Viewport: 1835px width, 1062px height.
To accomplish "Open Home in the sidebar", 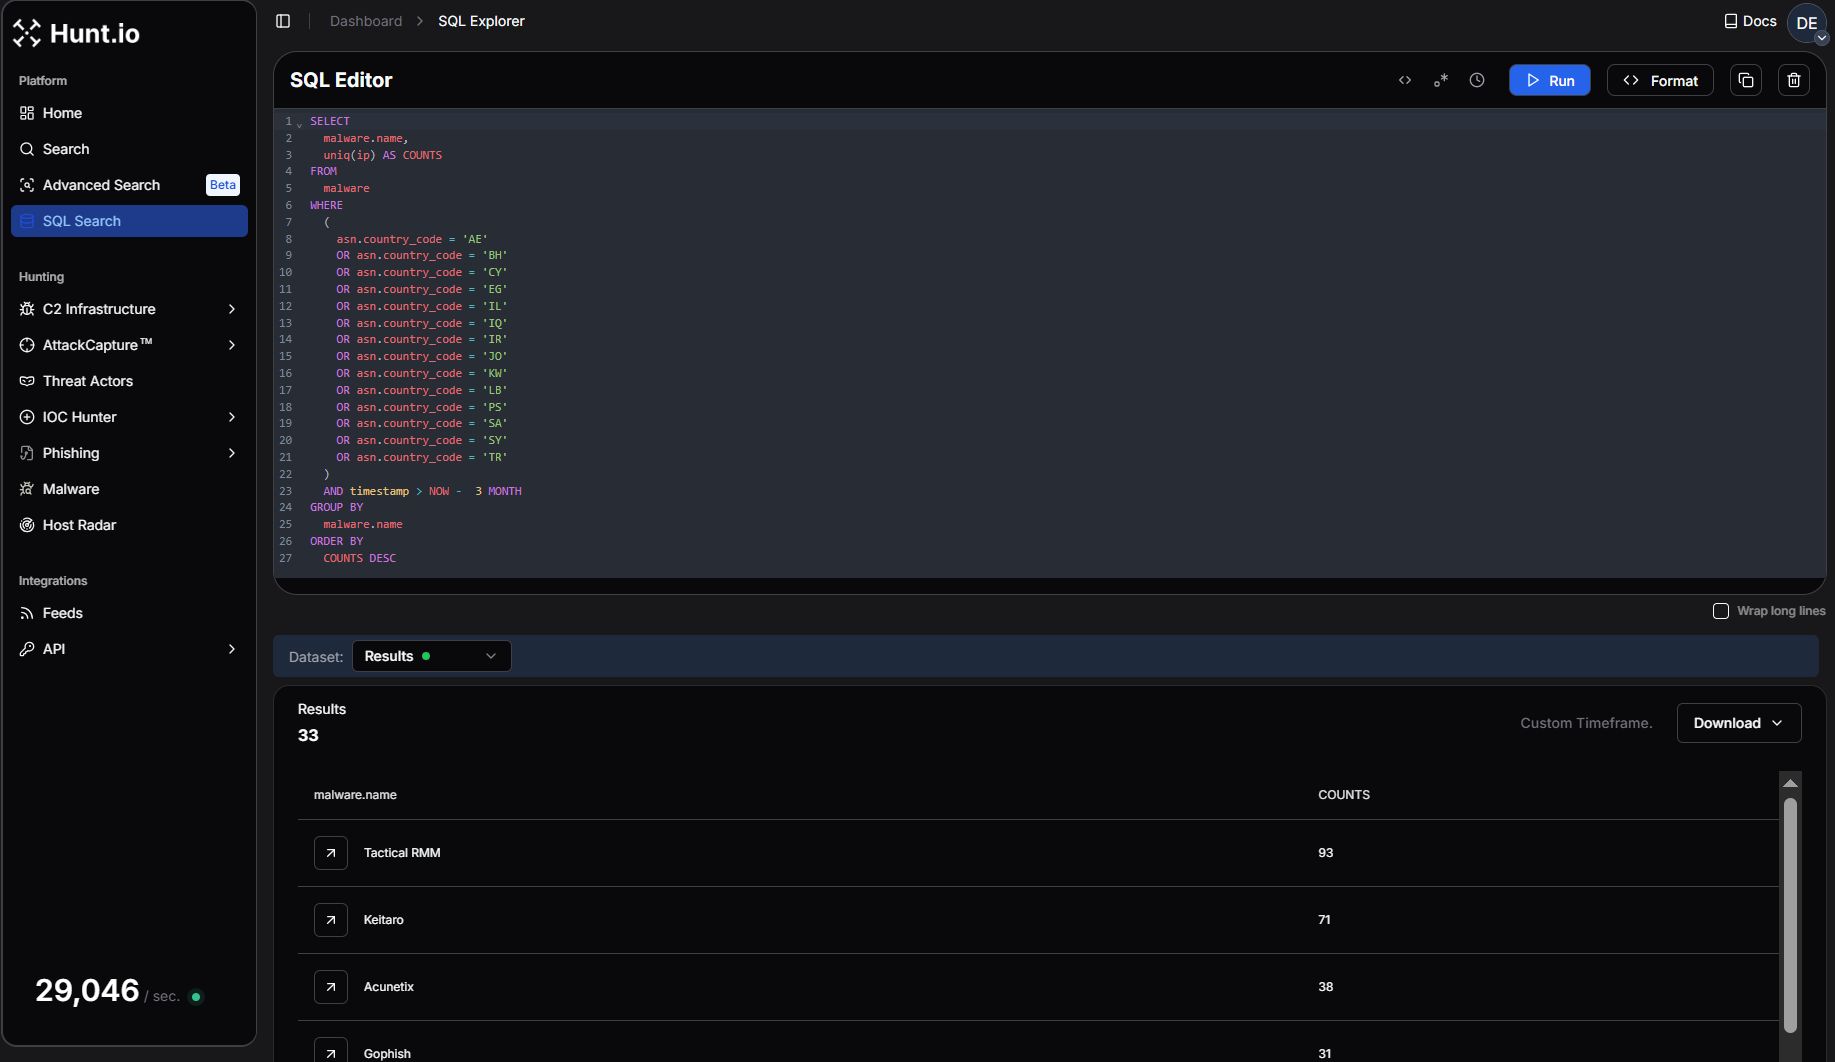I will [129, 113].
